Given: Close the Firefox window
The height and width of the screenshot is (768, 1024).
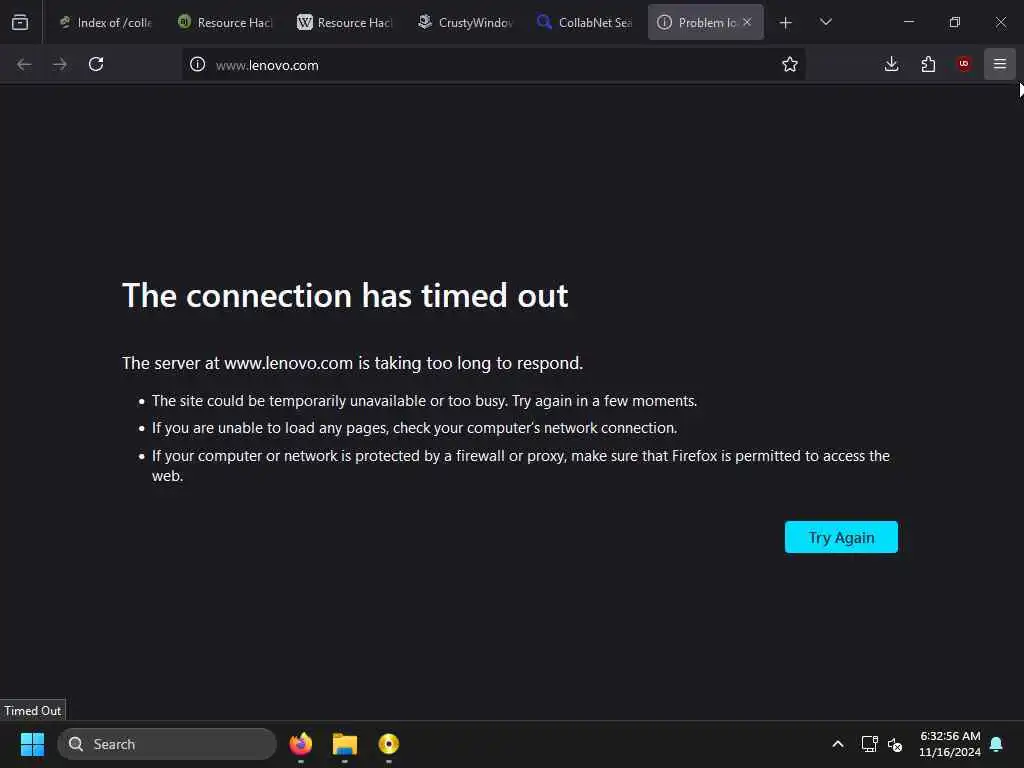Looking at the screenshot, I should coord(1000,22).
